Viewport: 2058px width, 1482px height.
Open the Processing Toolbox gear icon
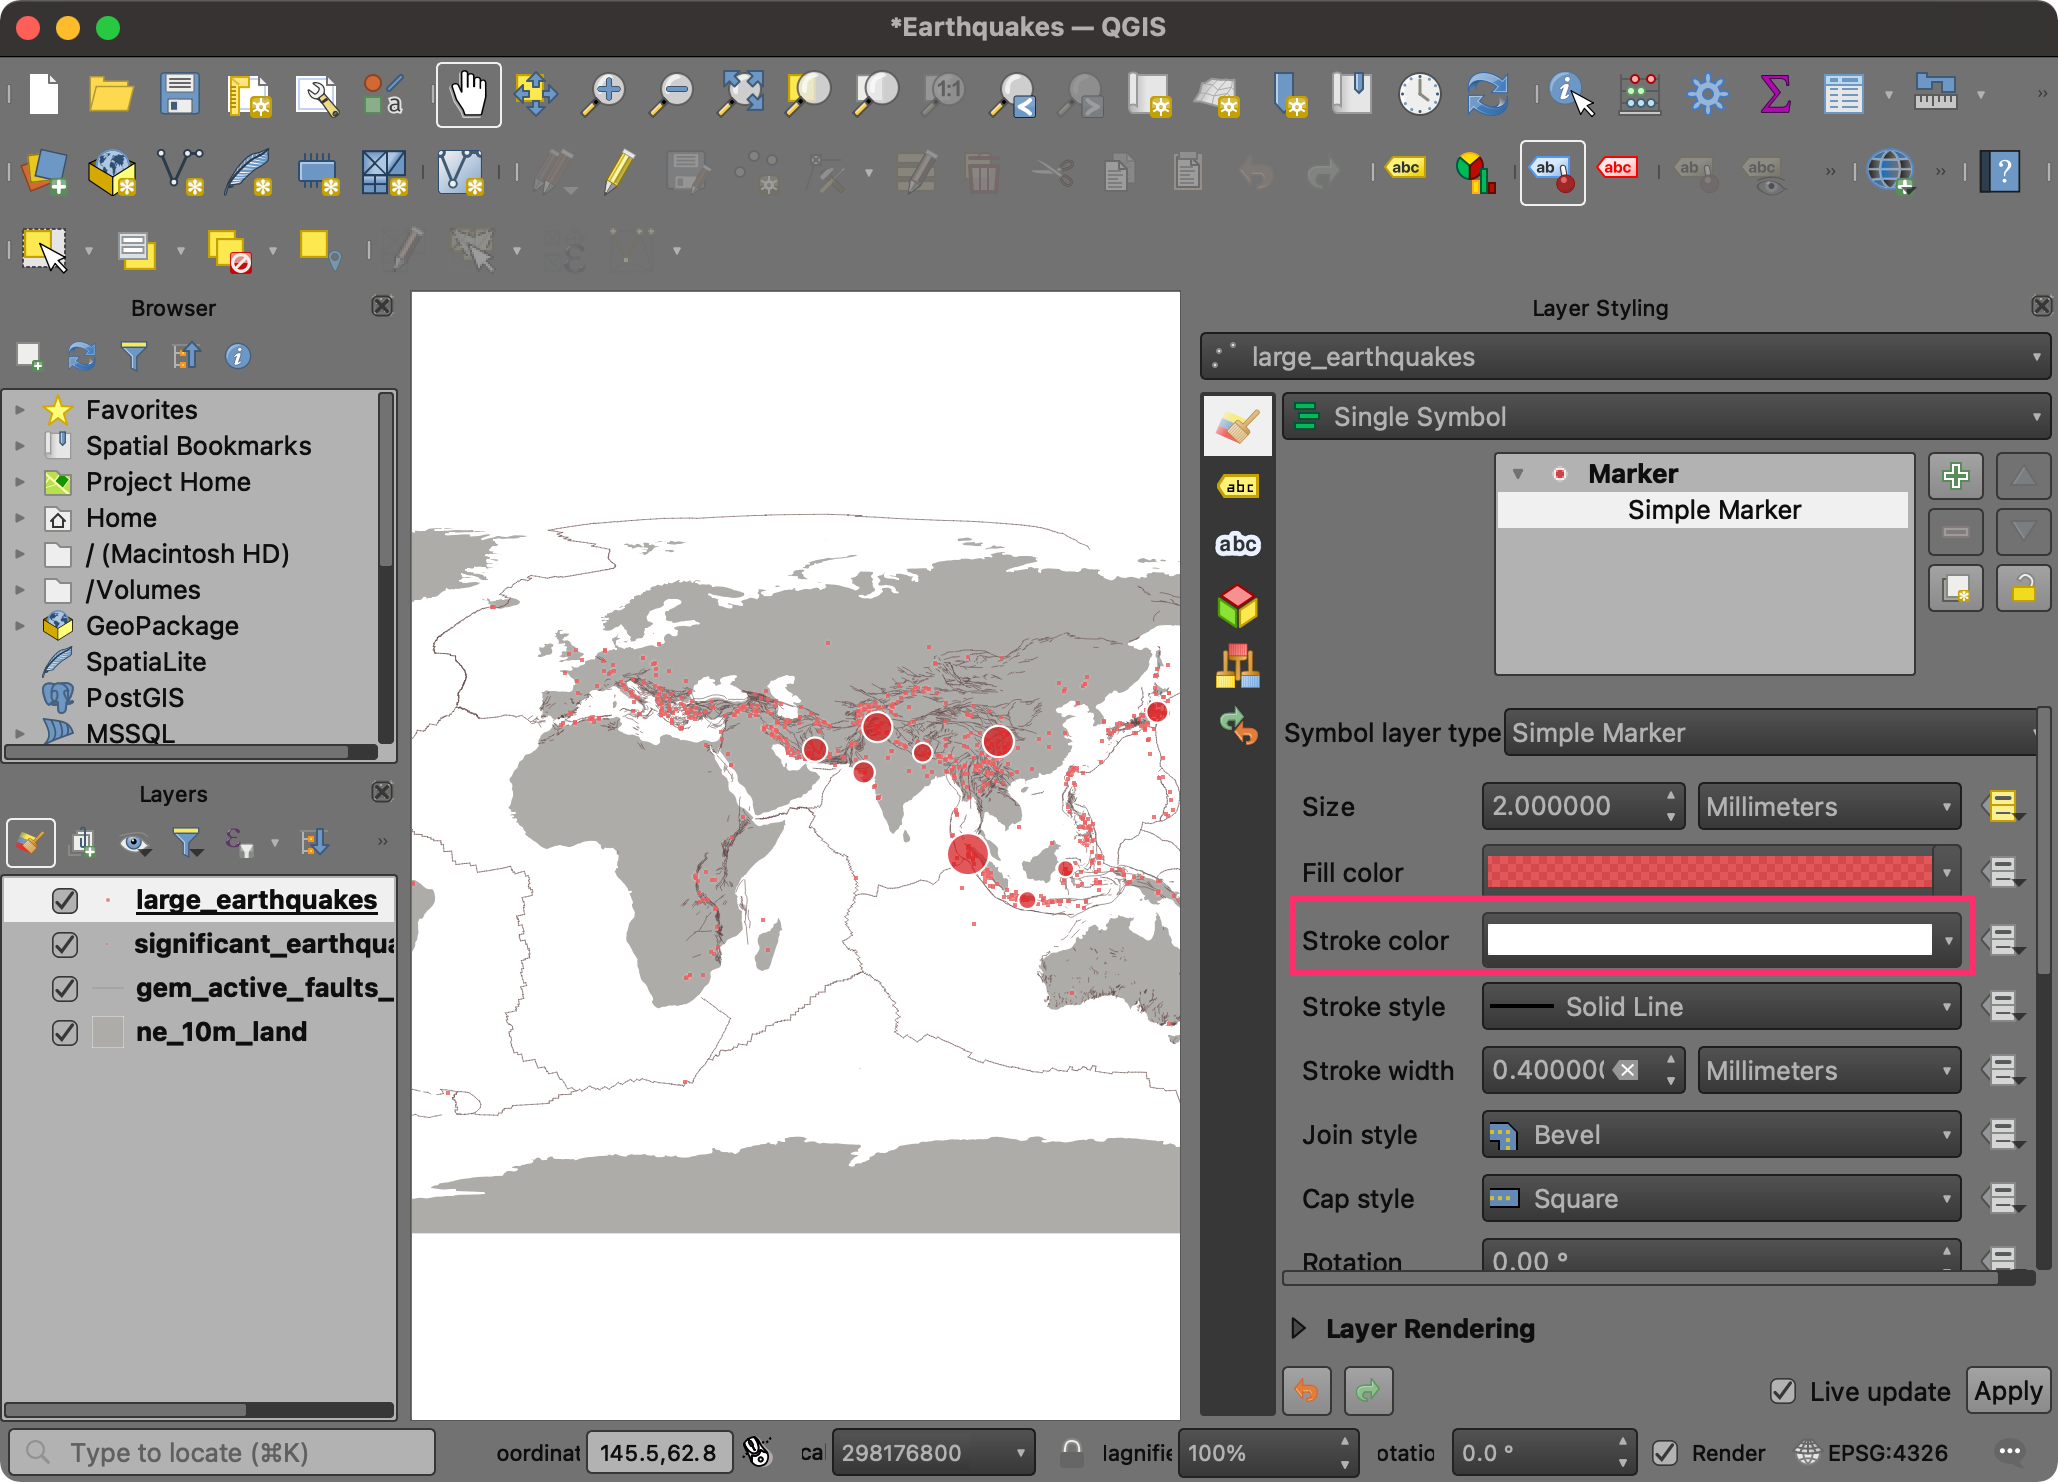(x=1707, y=94)
